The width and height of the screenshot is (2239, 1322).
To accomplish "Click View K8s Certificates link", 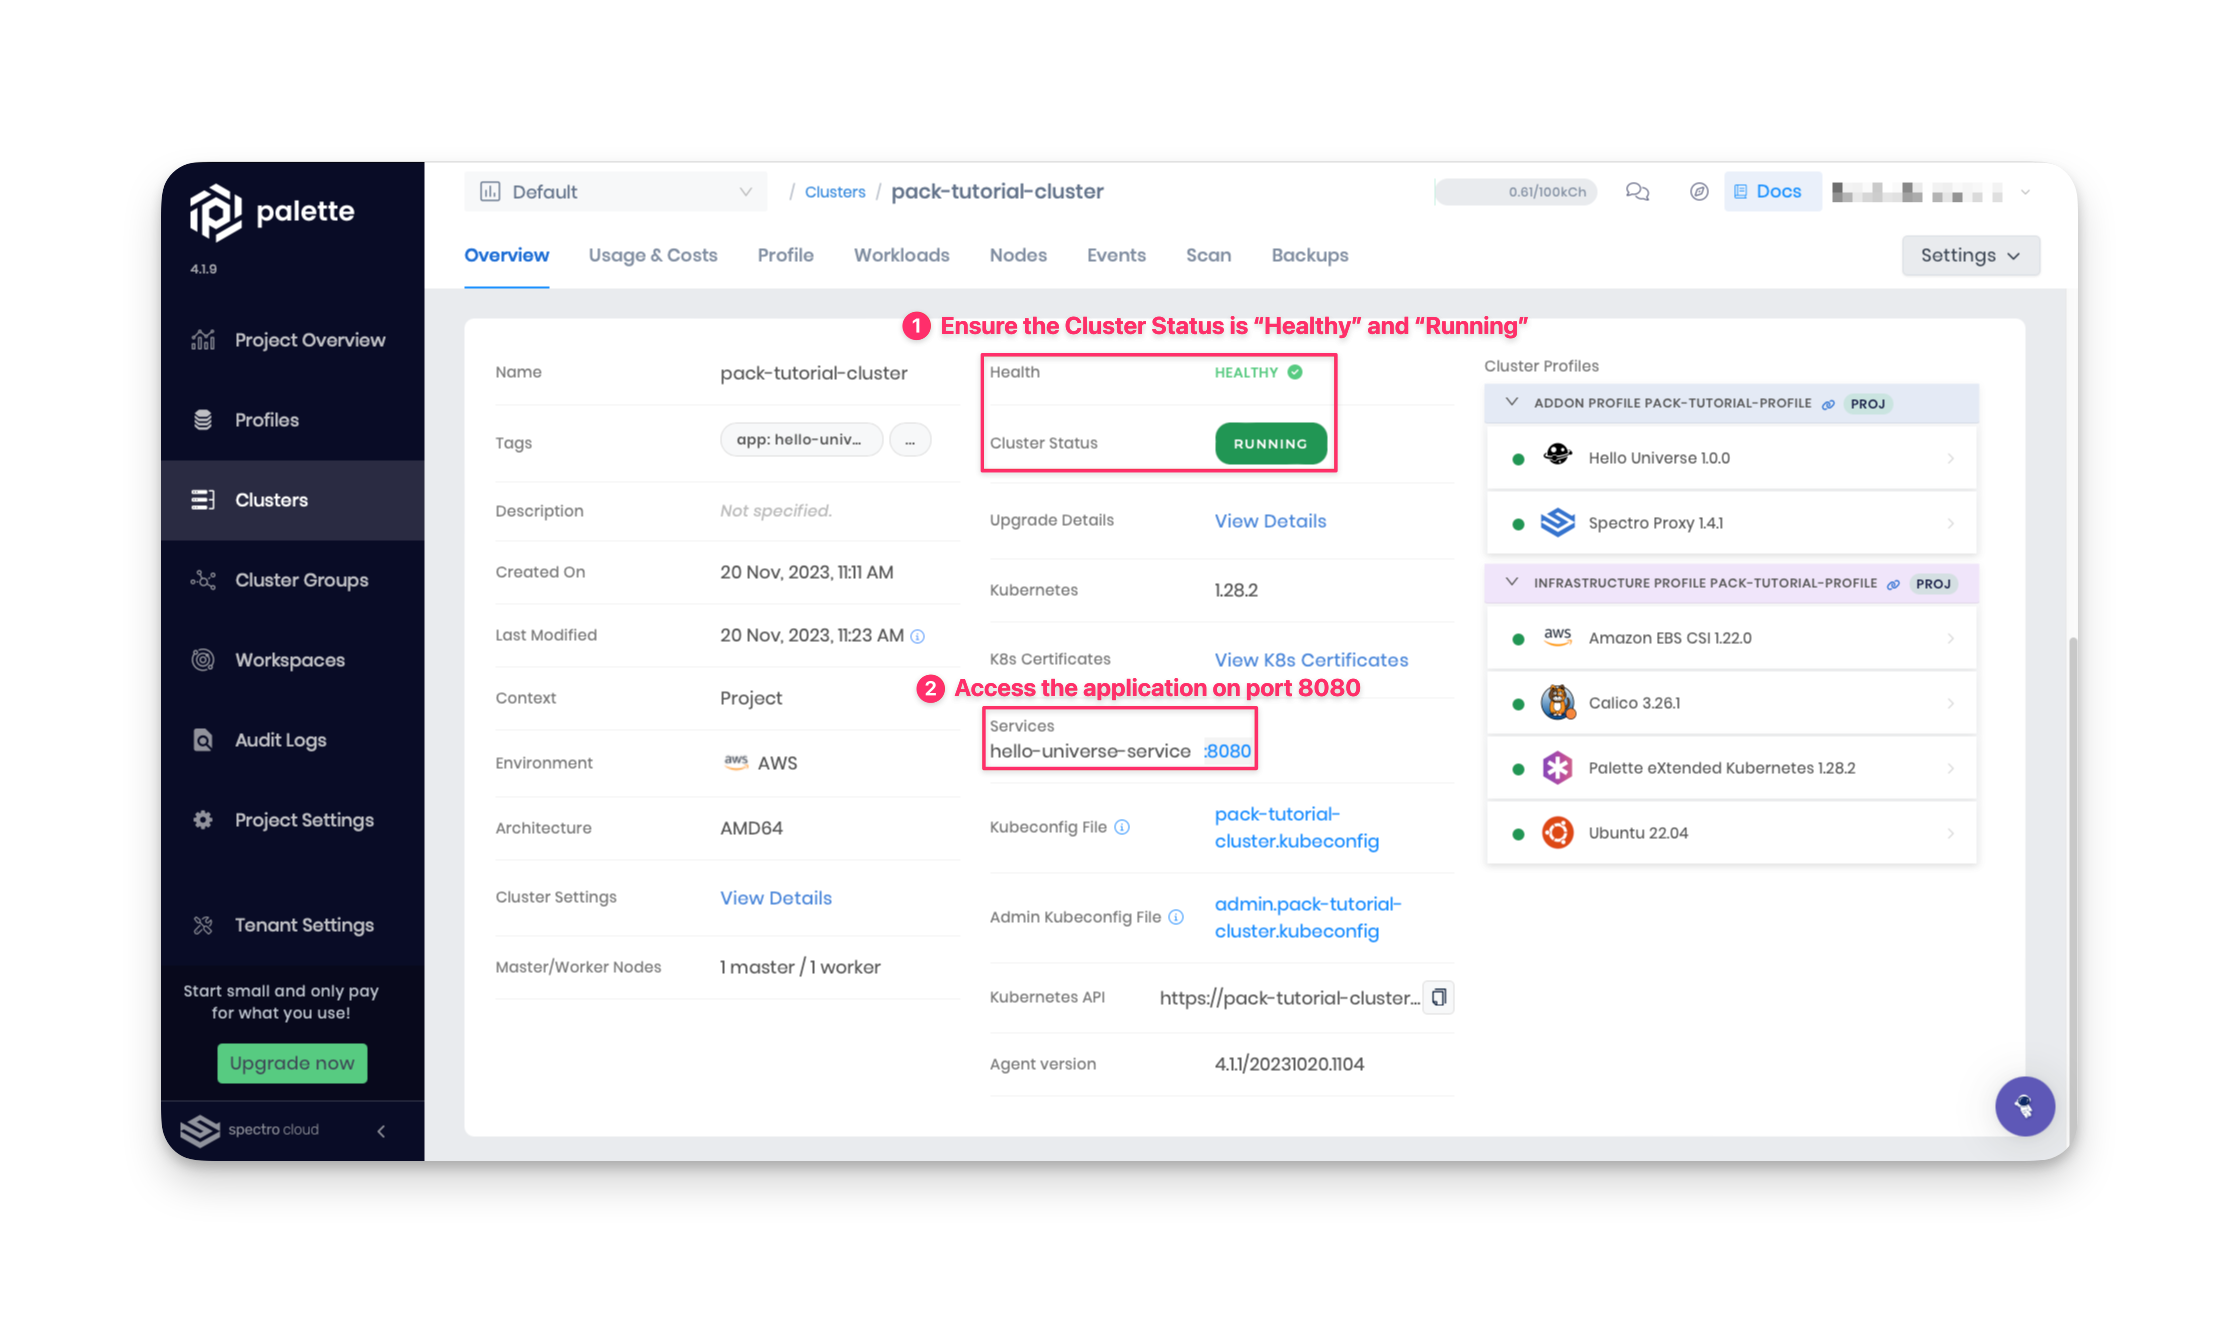I will [x=1311, y=659].
